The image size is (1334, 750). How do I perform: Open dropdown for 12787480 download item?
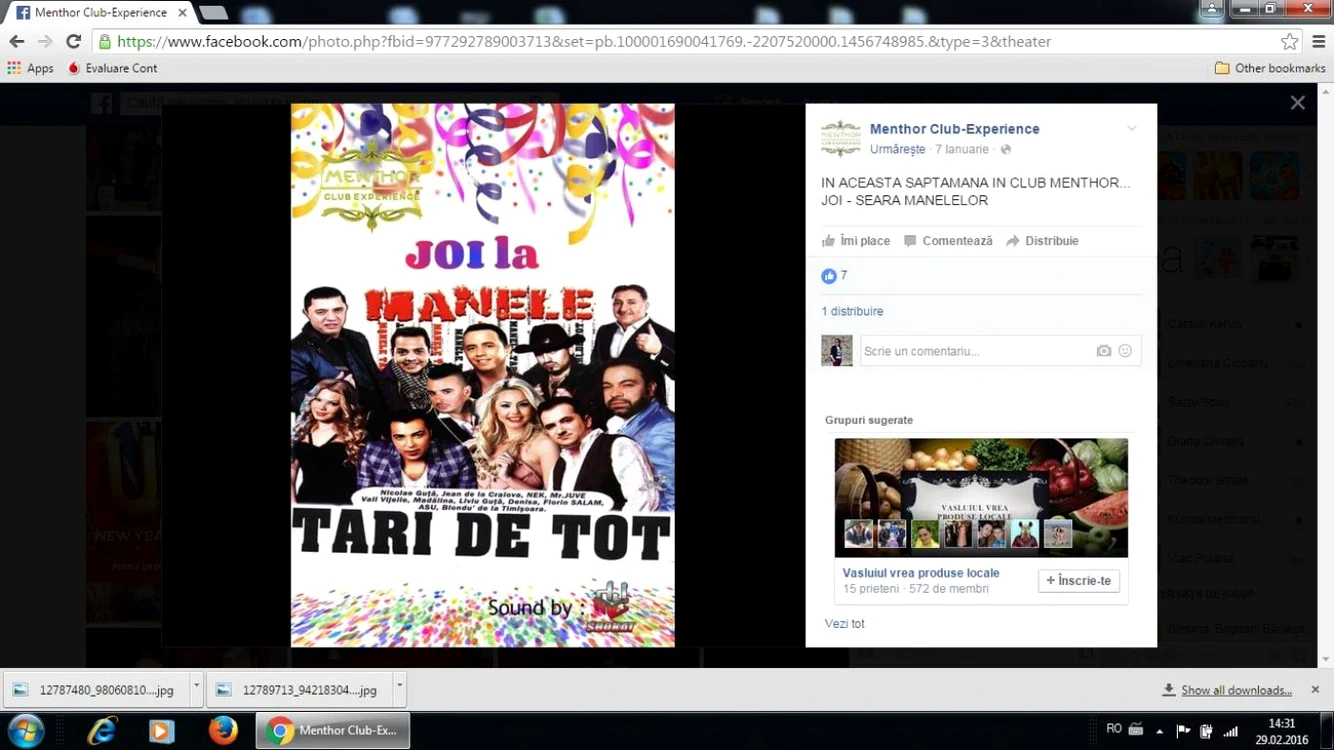(x=196, y=689)
